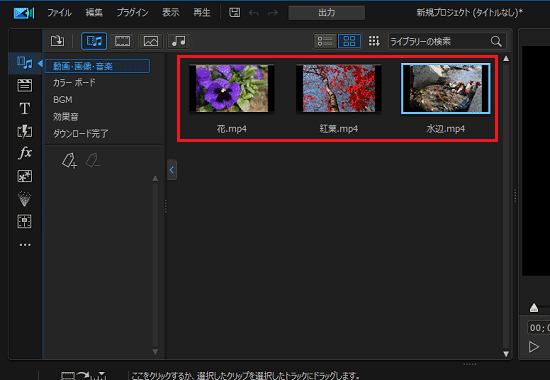Image resolution: width=550 pixels, height=380 pixels.
Task: Toggle the audio-only filter button
Action: 179,41
